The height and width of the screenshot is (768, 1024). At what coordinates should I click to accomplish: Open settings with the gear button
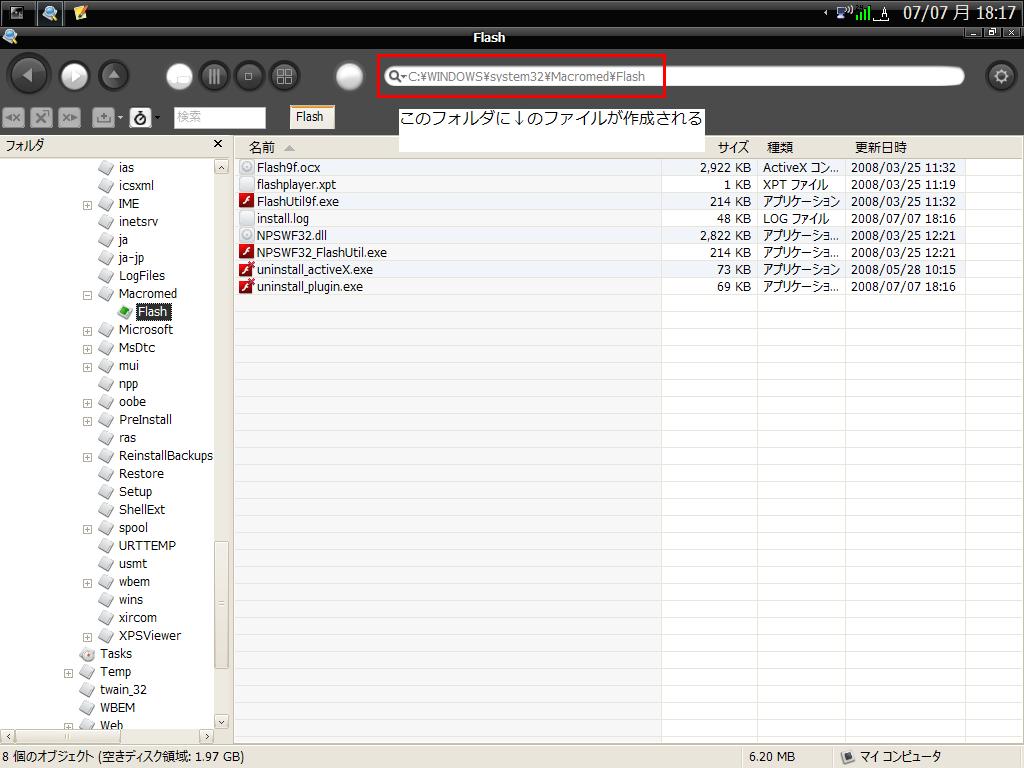(1000, 76)
